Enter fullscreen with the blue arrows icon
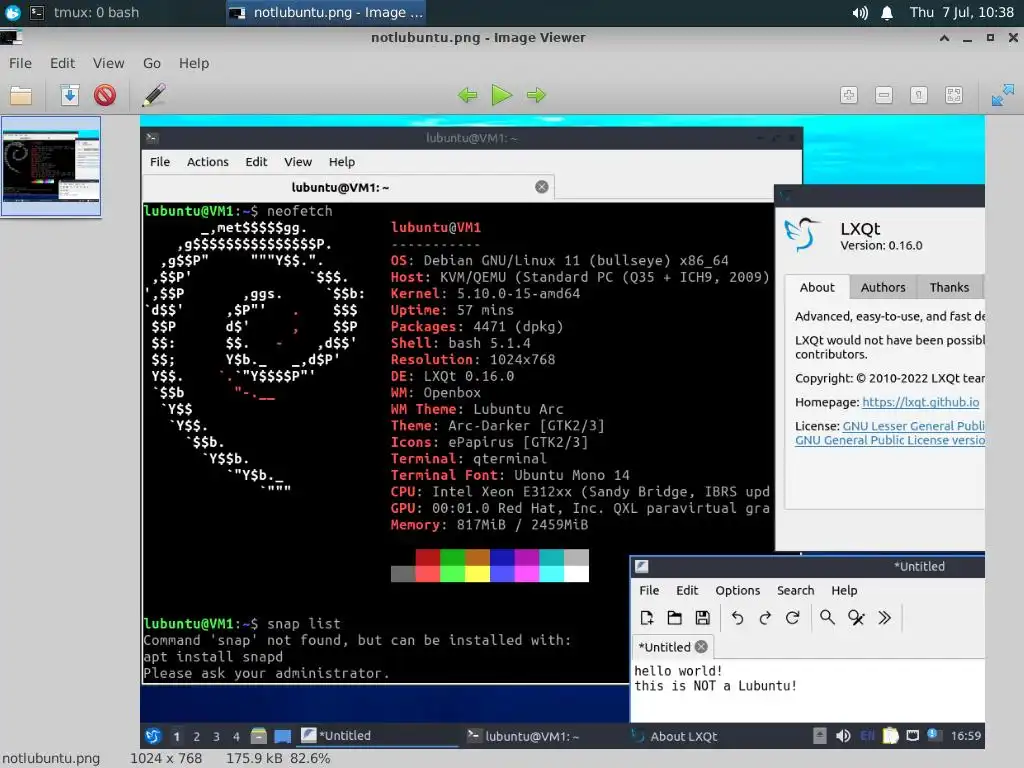Viewport: 1024px width, 768px height. coord(1002,95)
